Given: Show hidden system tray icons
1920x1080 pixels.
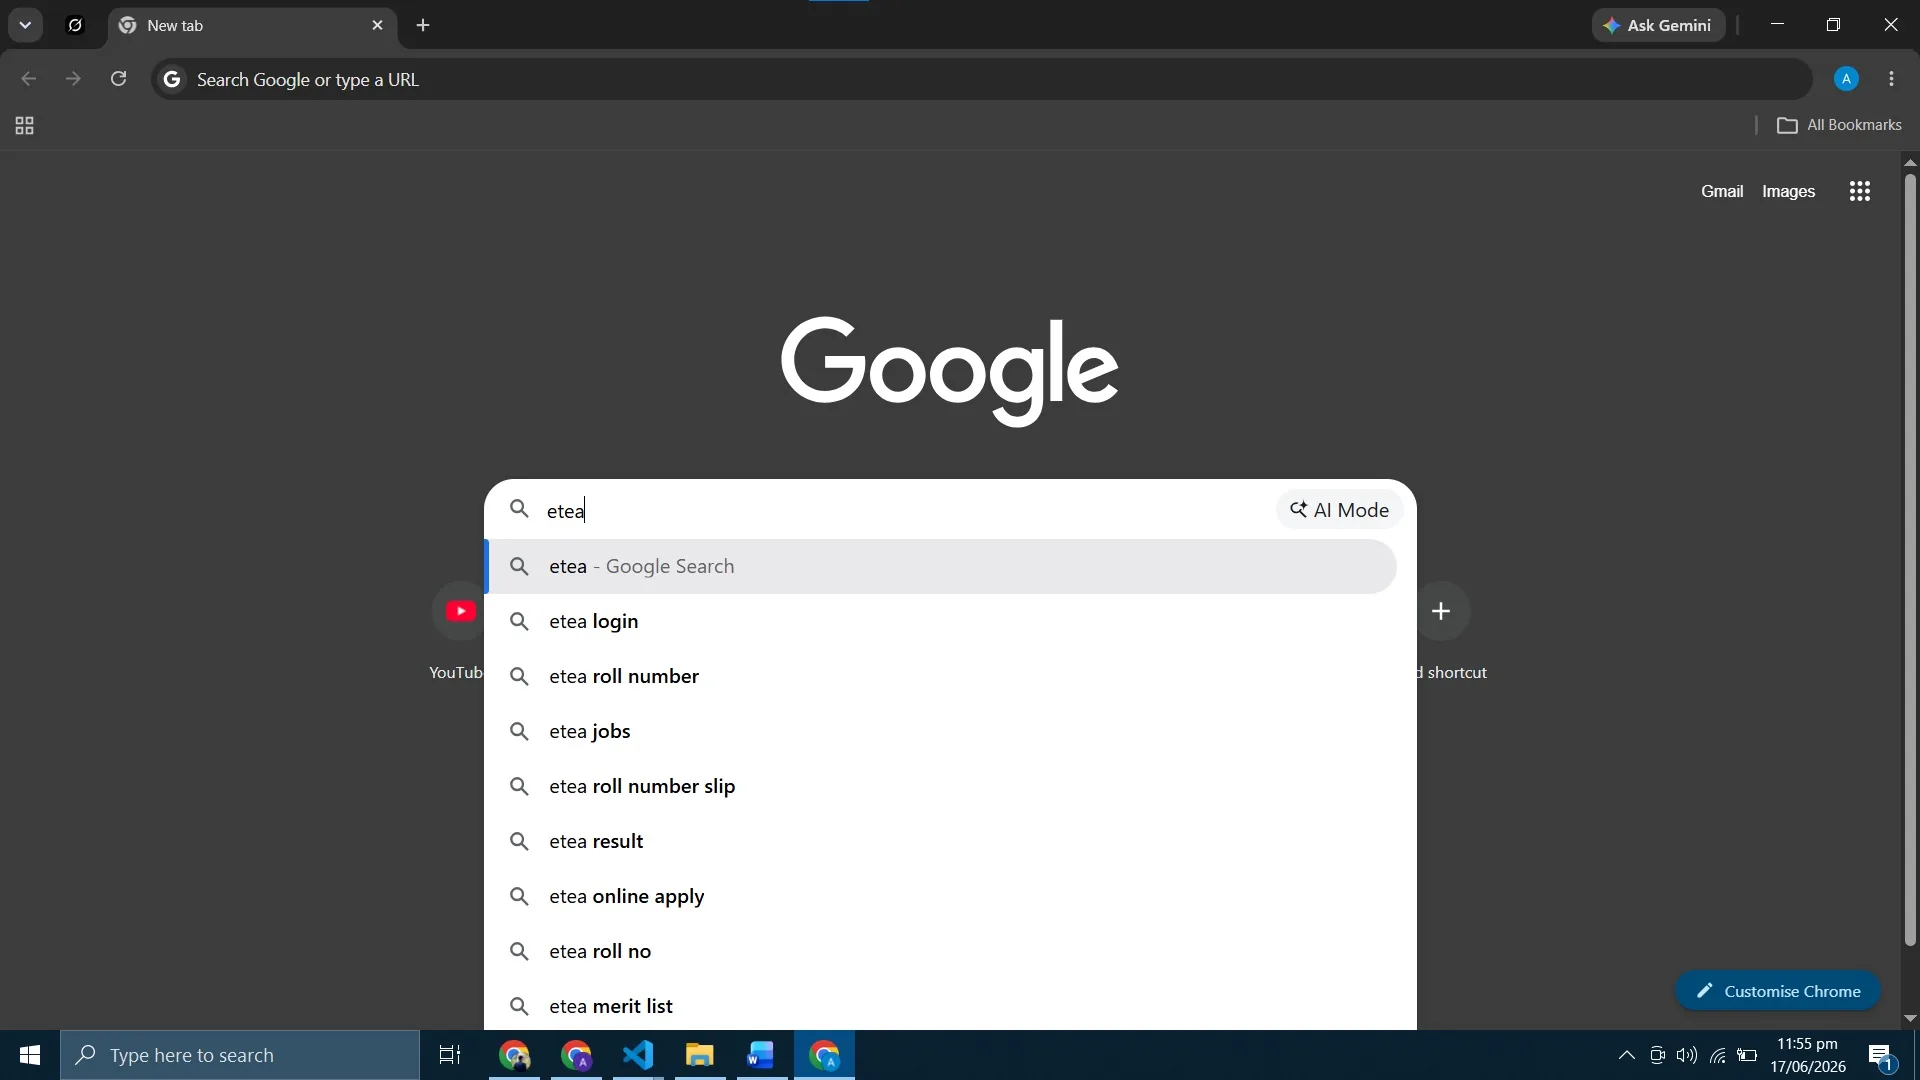Looking at the screenshot, I should [x=1627, y=1055].
